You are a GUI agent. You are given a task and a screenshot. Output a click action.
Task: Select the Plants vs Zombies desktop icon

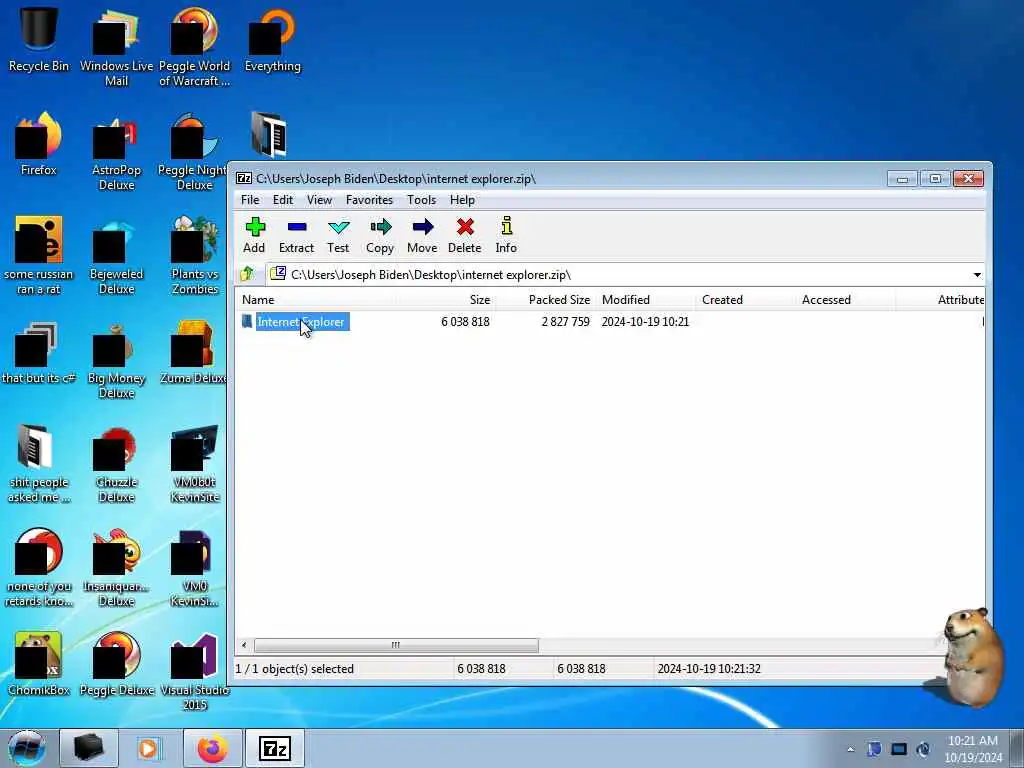[195, 256]
